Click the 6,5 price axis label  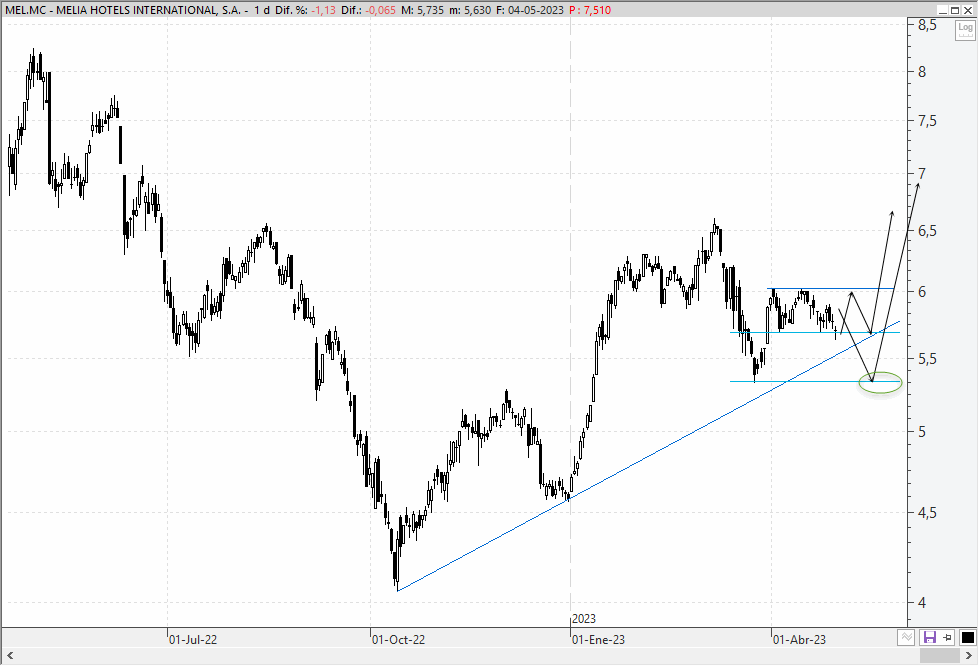pos(927,231)
